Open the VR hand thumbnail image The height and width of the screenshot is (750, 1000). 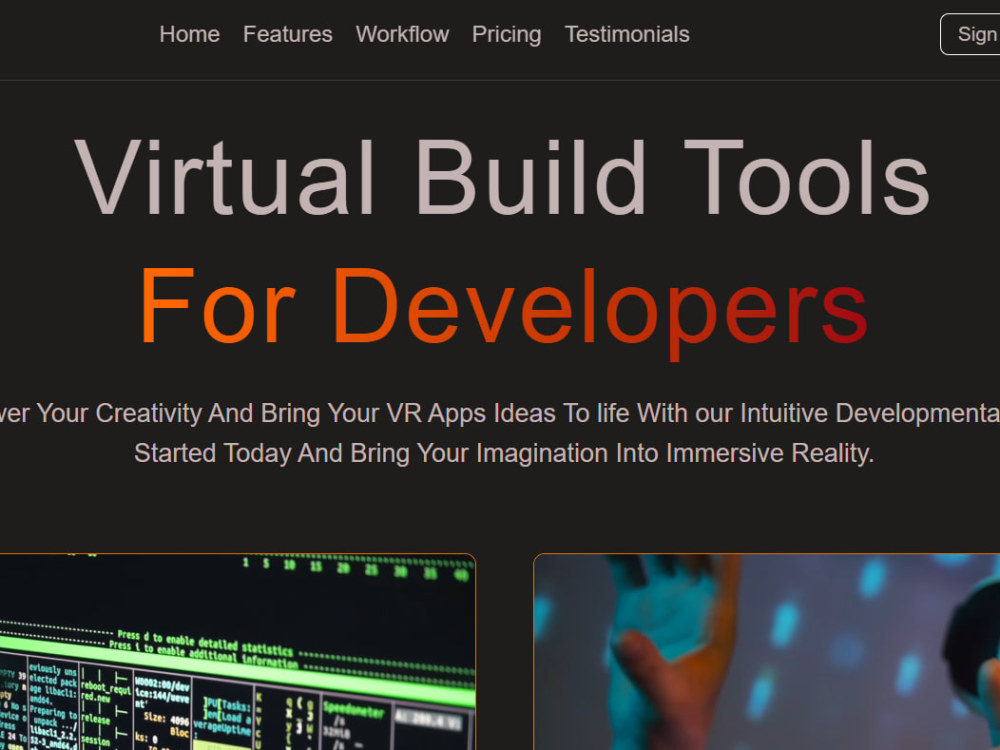[767, 652]
